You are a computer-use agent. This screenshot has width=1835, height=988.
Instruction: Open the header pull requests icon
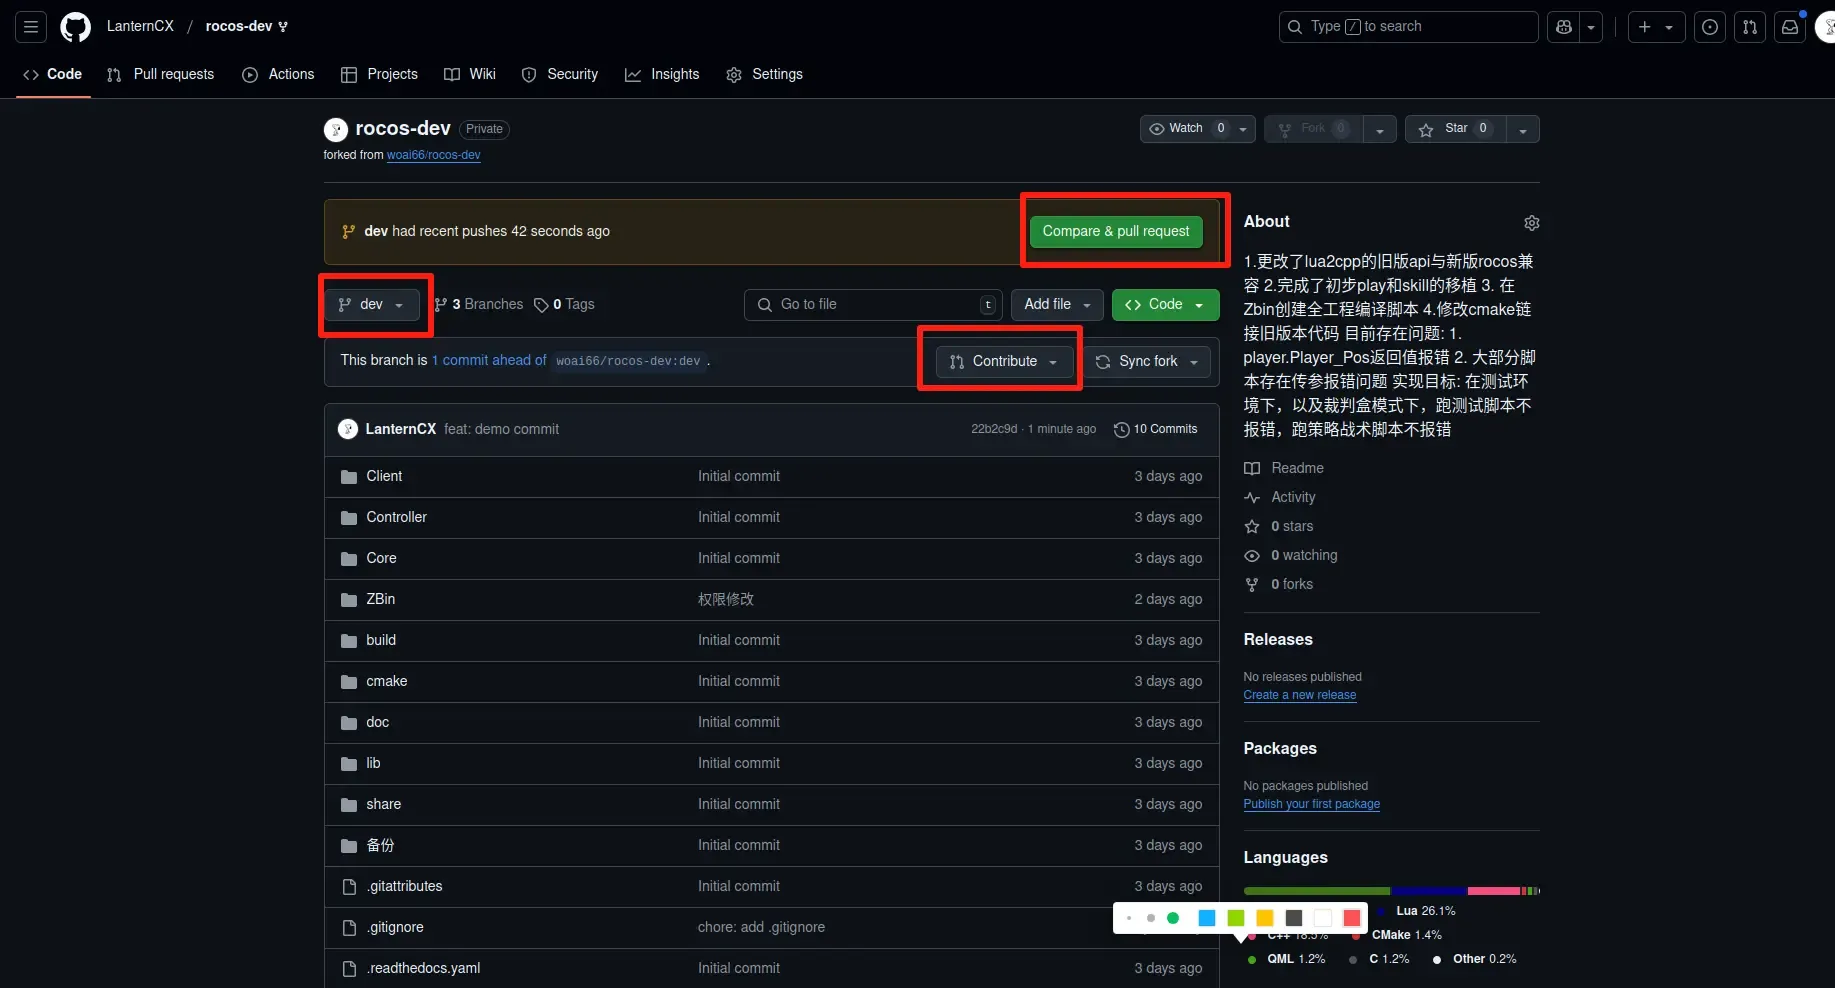[1750, 27]
